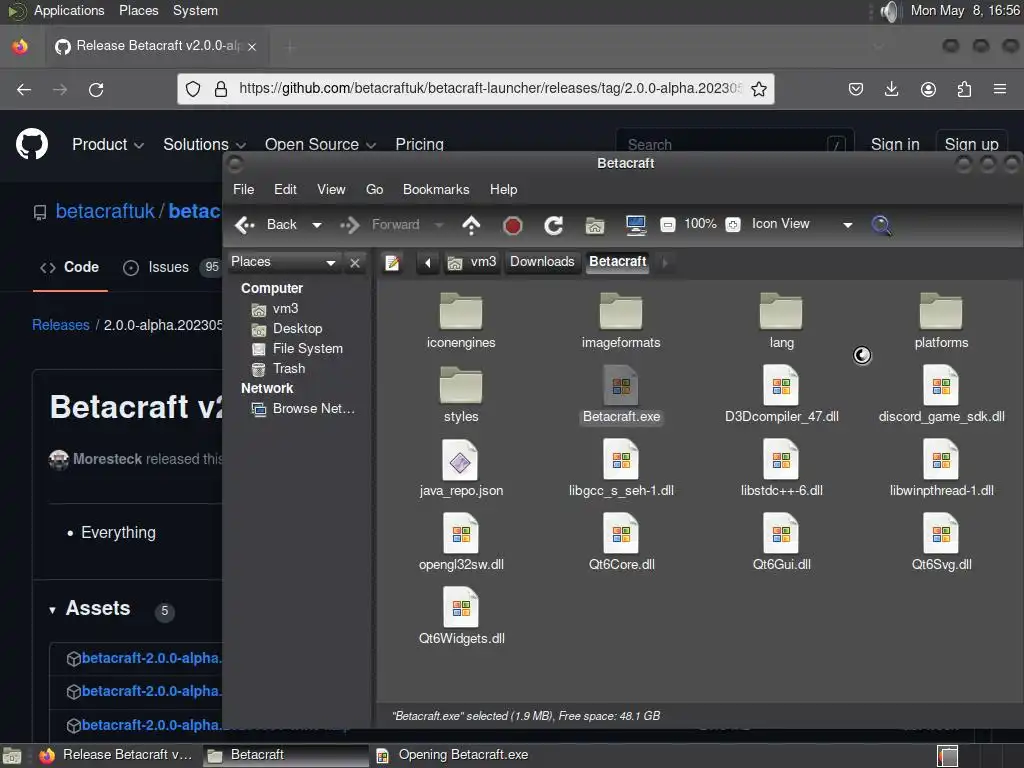
Task: Reload the current folder view
Action: 554,225
